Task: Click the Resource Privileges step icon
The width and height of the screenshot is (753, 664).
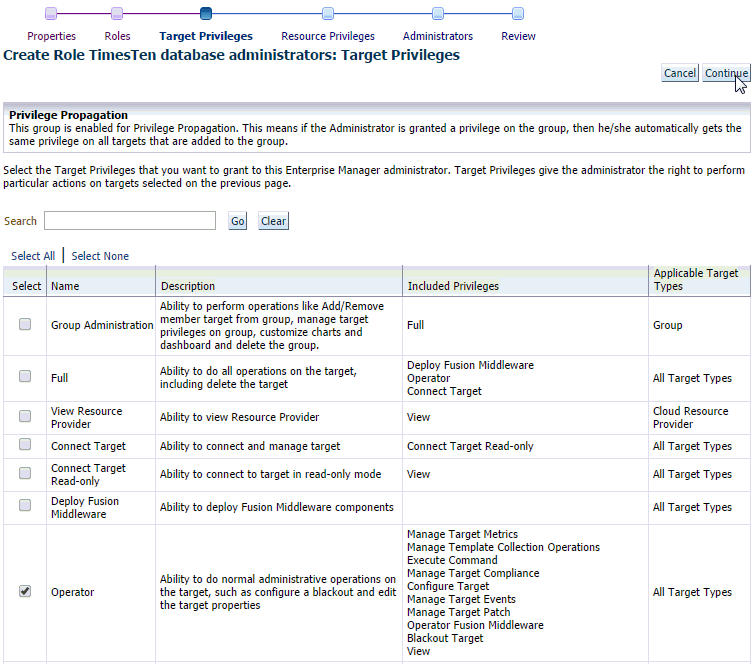Action: click(328, 14)
